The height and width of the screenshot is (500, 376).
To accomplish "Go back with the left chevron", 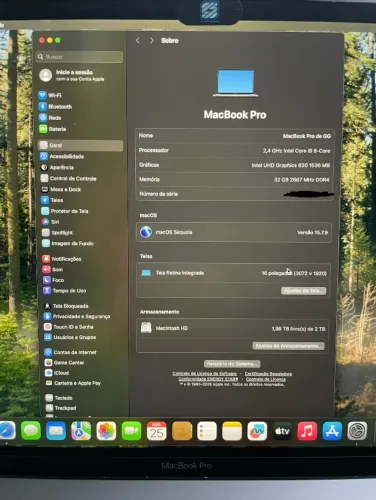I will click(x=138, y=40).
